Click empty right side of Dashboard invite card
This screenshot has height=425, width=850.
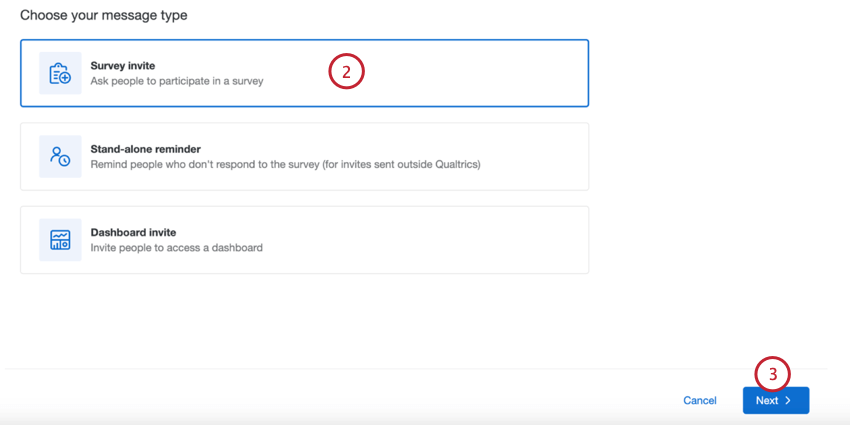(x=480, y=240)
